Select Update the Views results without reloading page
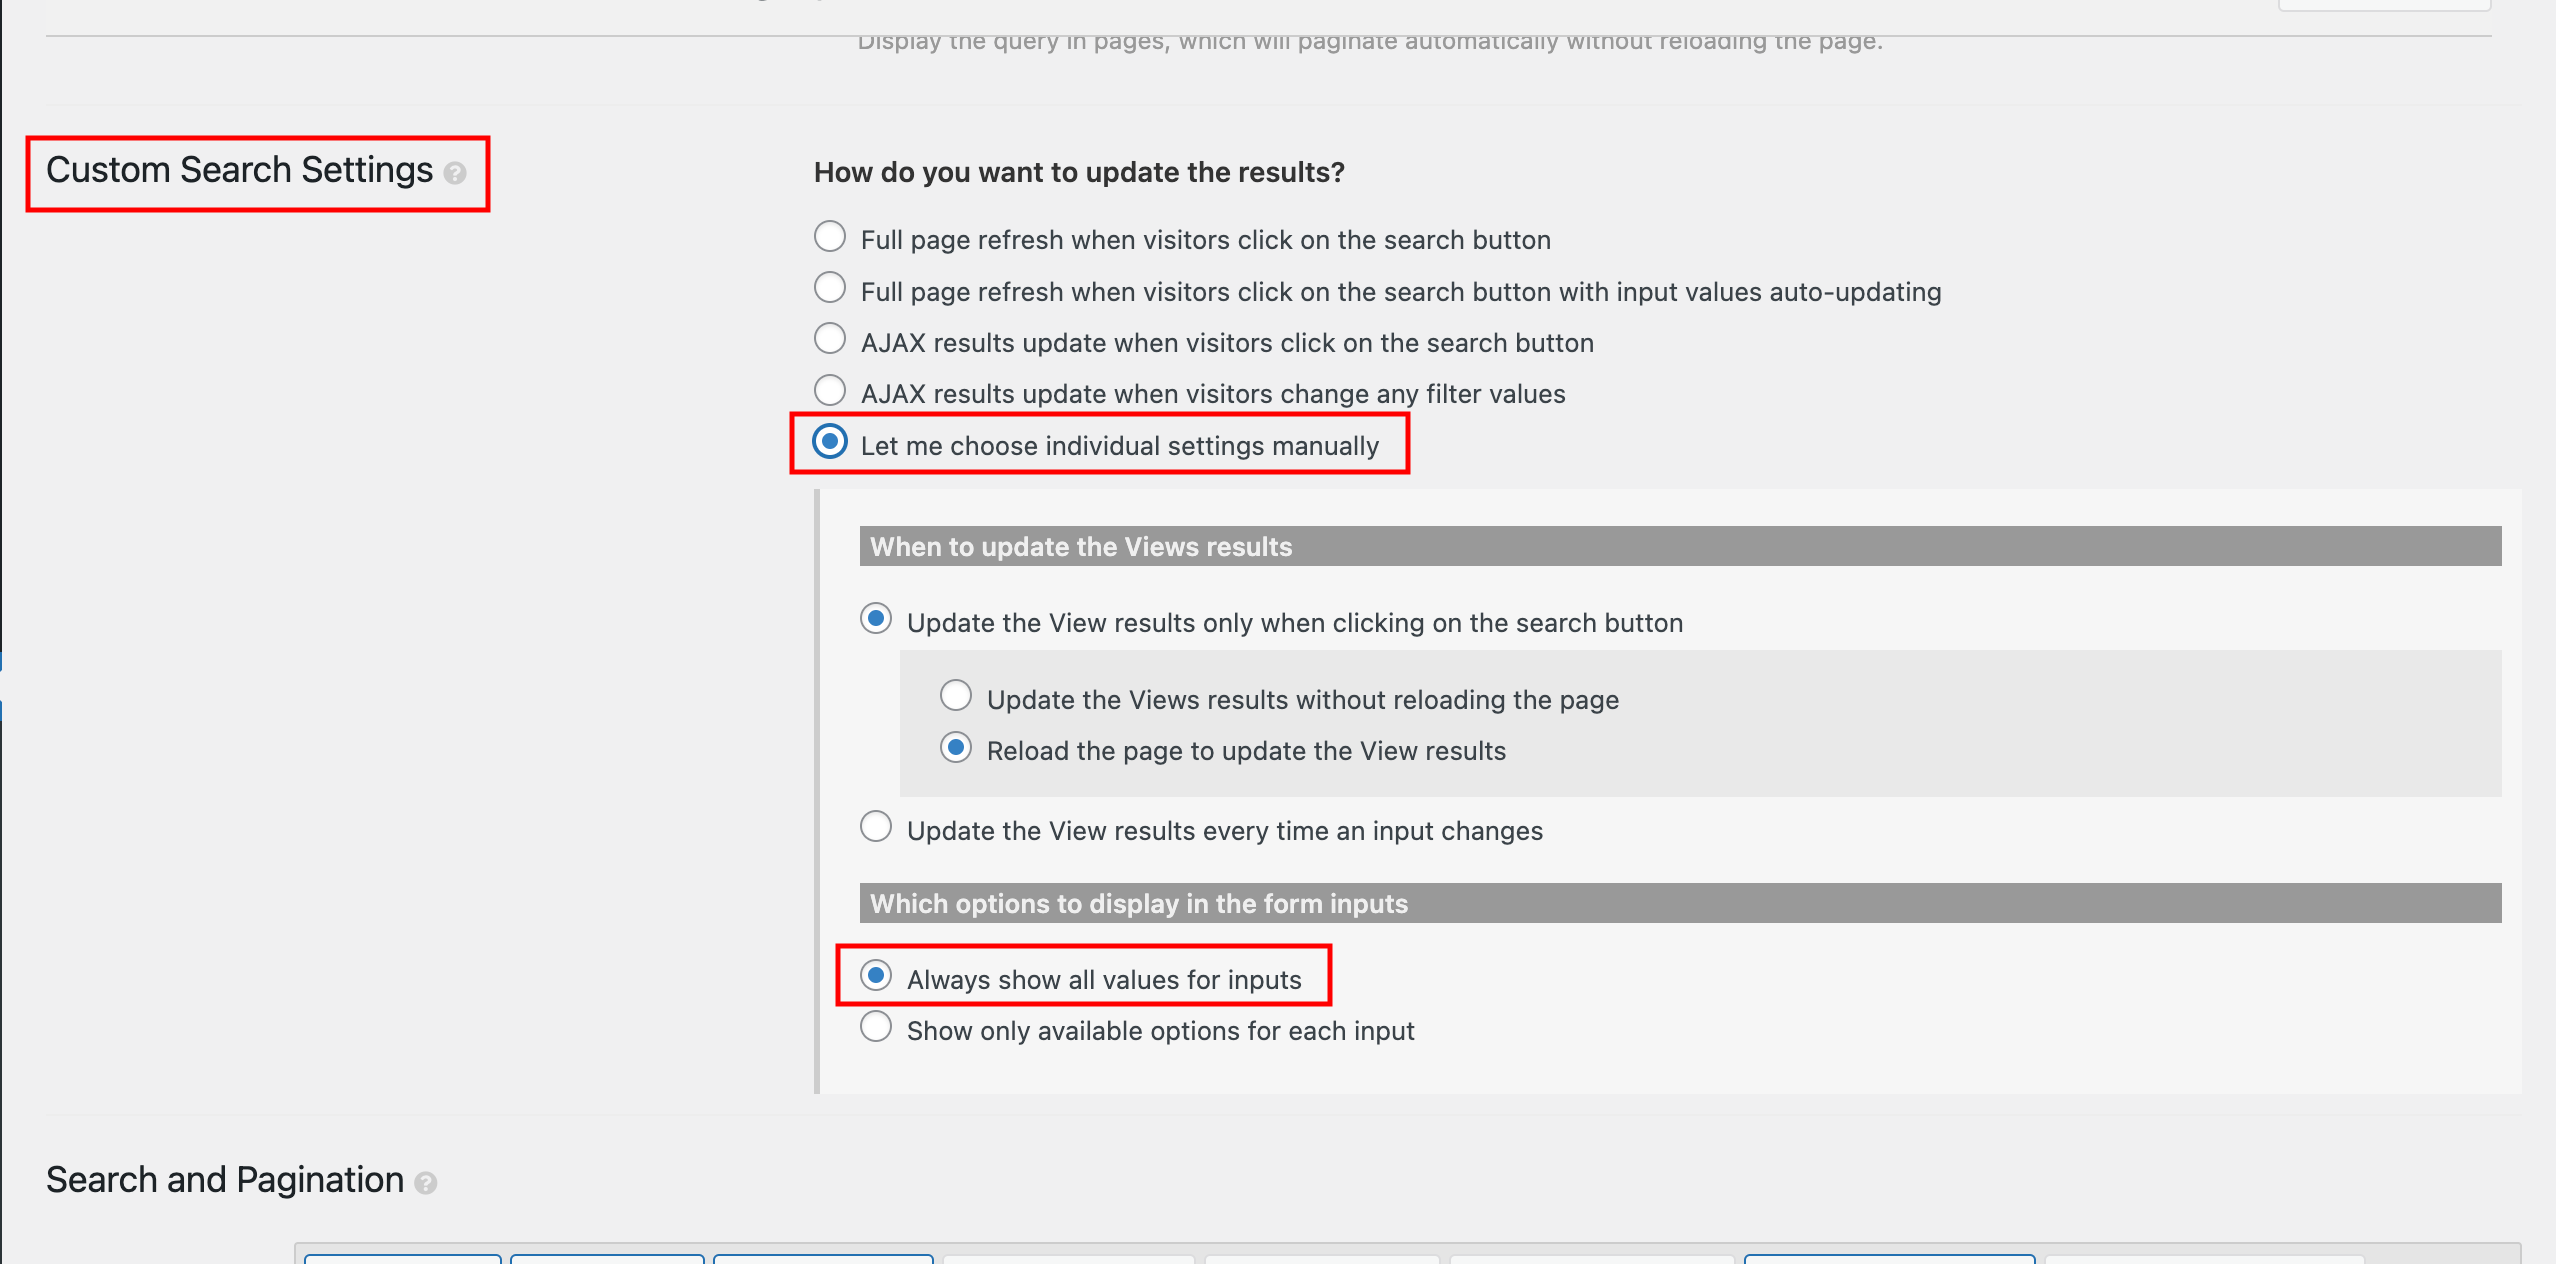The width and height of the screenshot is (2556, 1264). [x=956, y=696]
